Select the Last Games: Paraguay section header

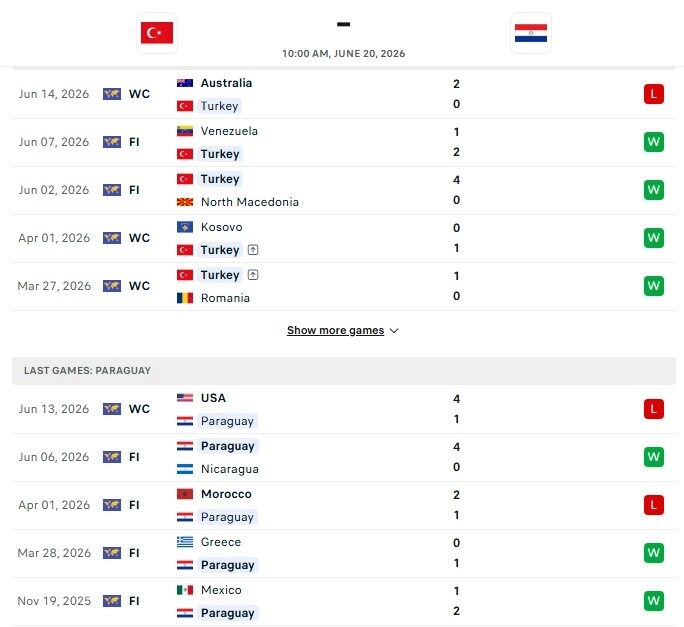pyautogui.click(x=344, y=370)
